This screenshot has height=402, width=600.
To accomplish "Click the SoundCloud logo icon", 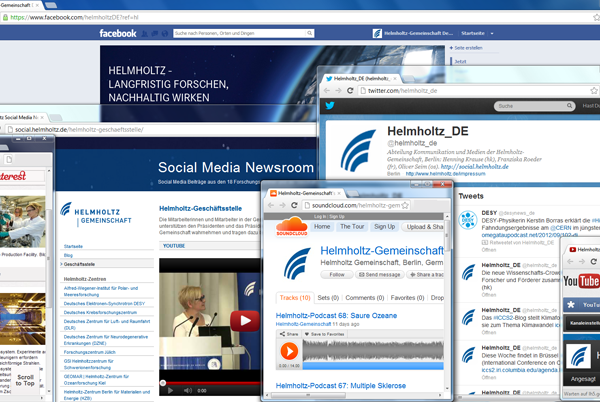I will tap(291, 228).
